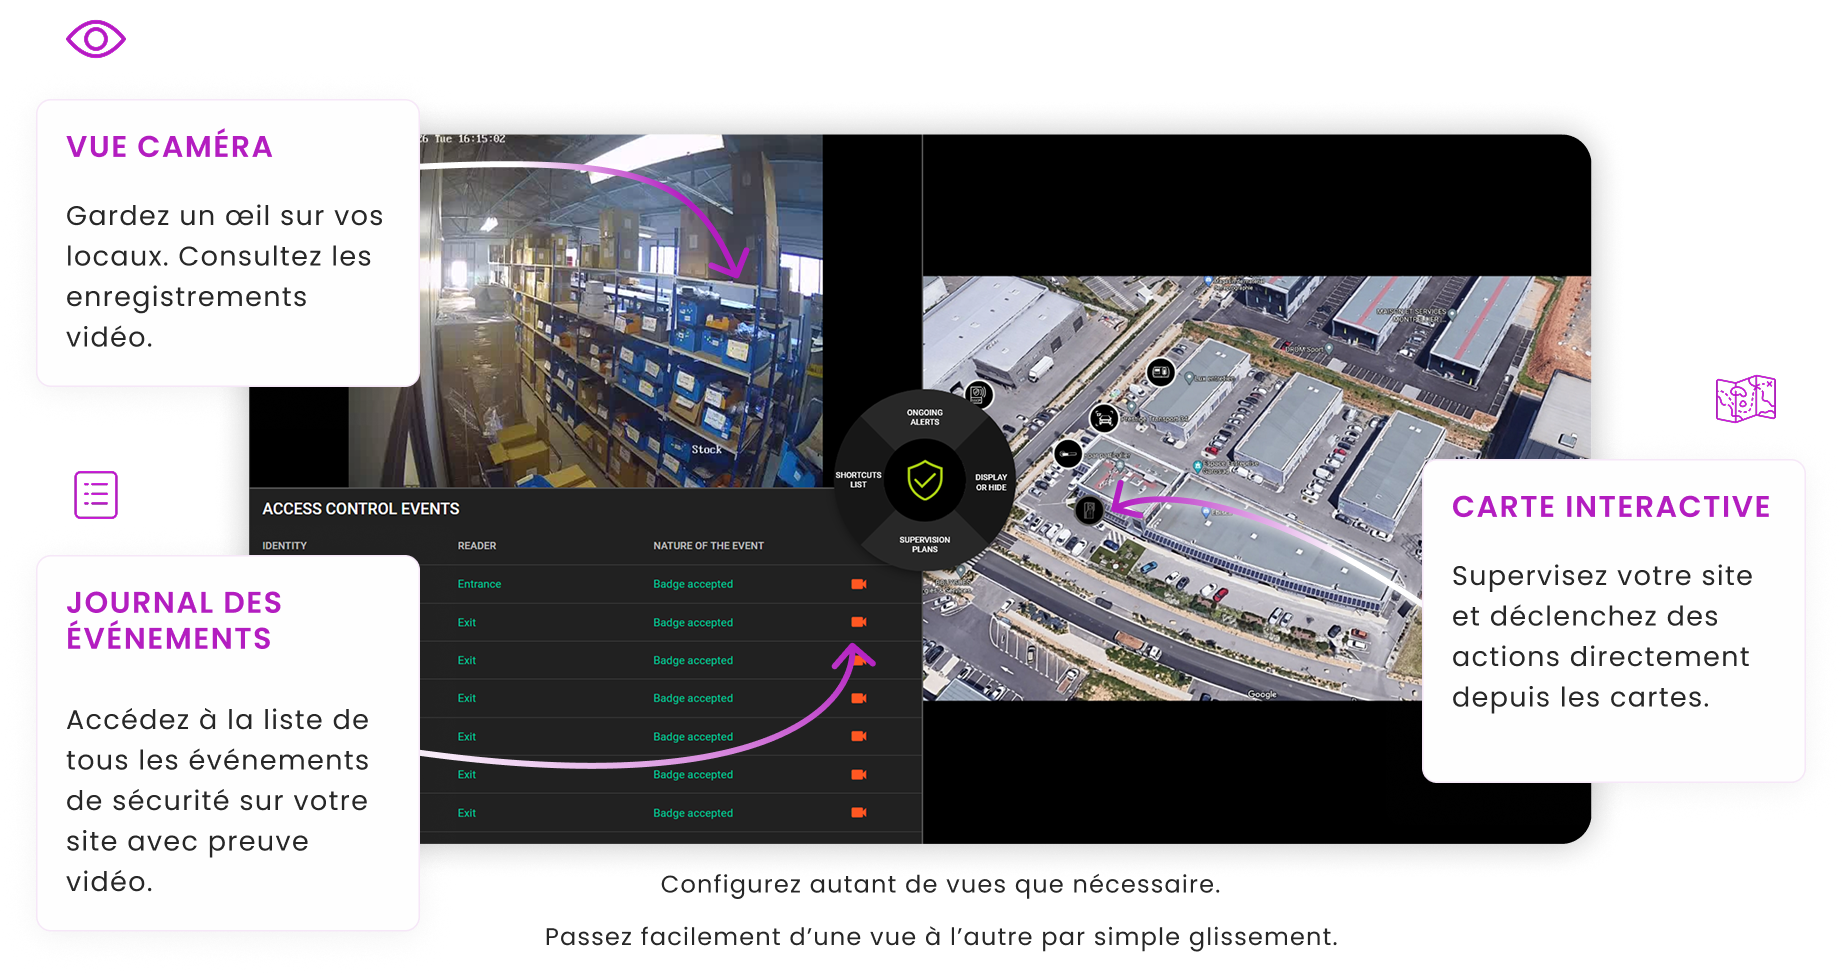Select the vehicle scanner icon on map
The height and width of the screenshot is (974, 1842).
click(1104, 418)
